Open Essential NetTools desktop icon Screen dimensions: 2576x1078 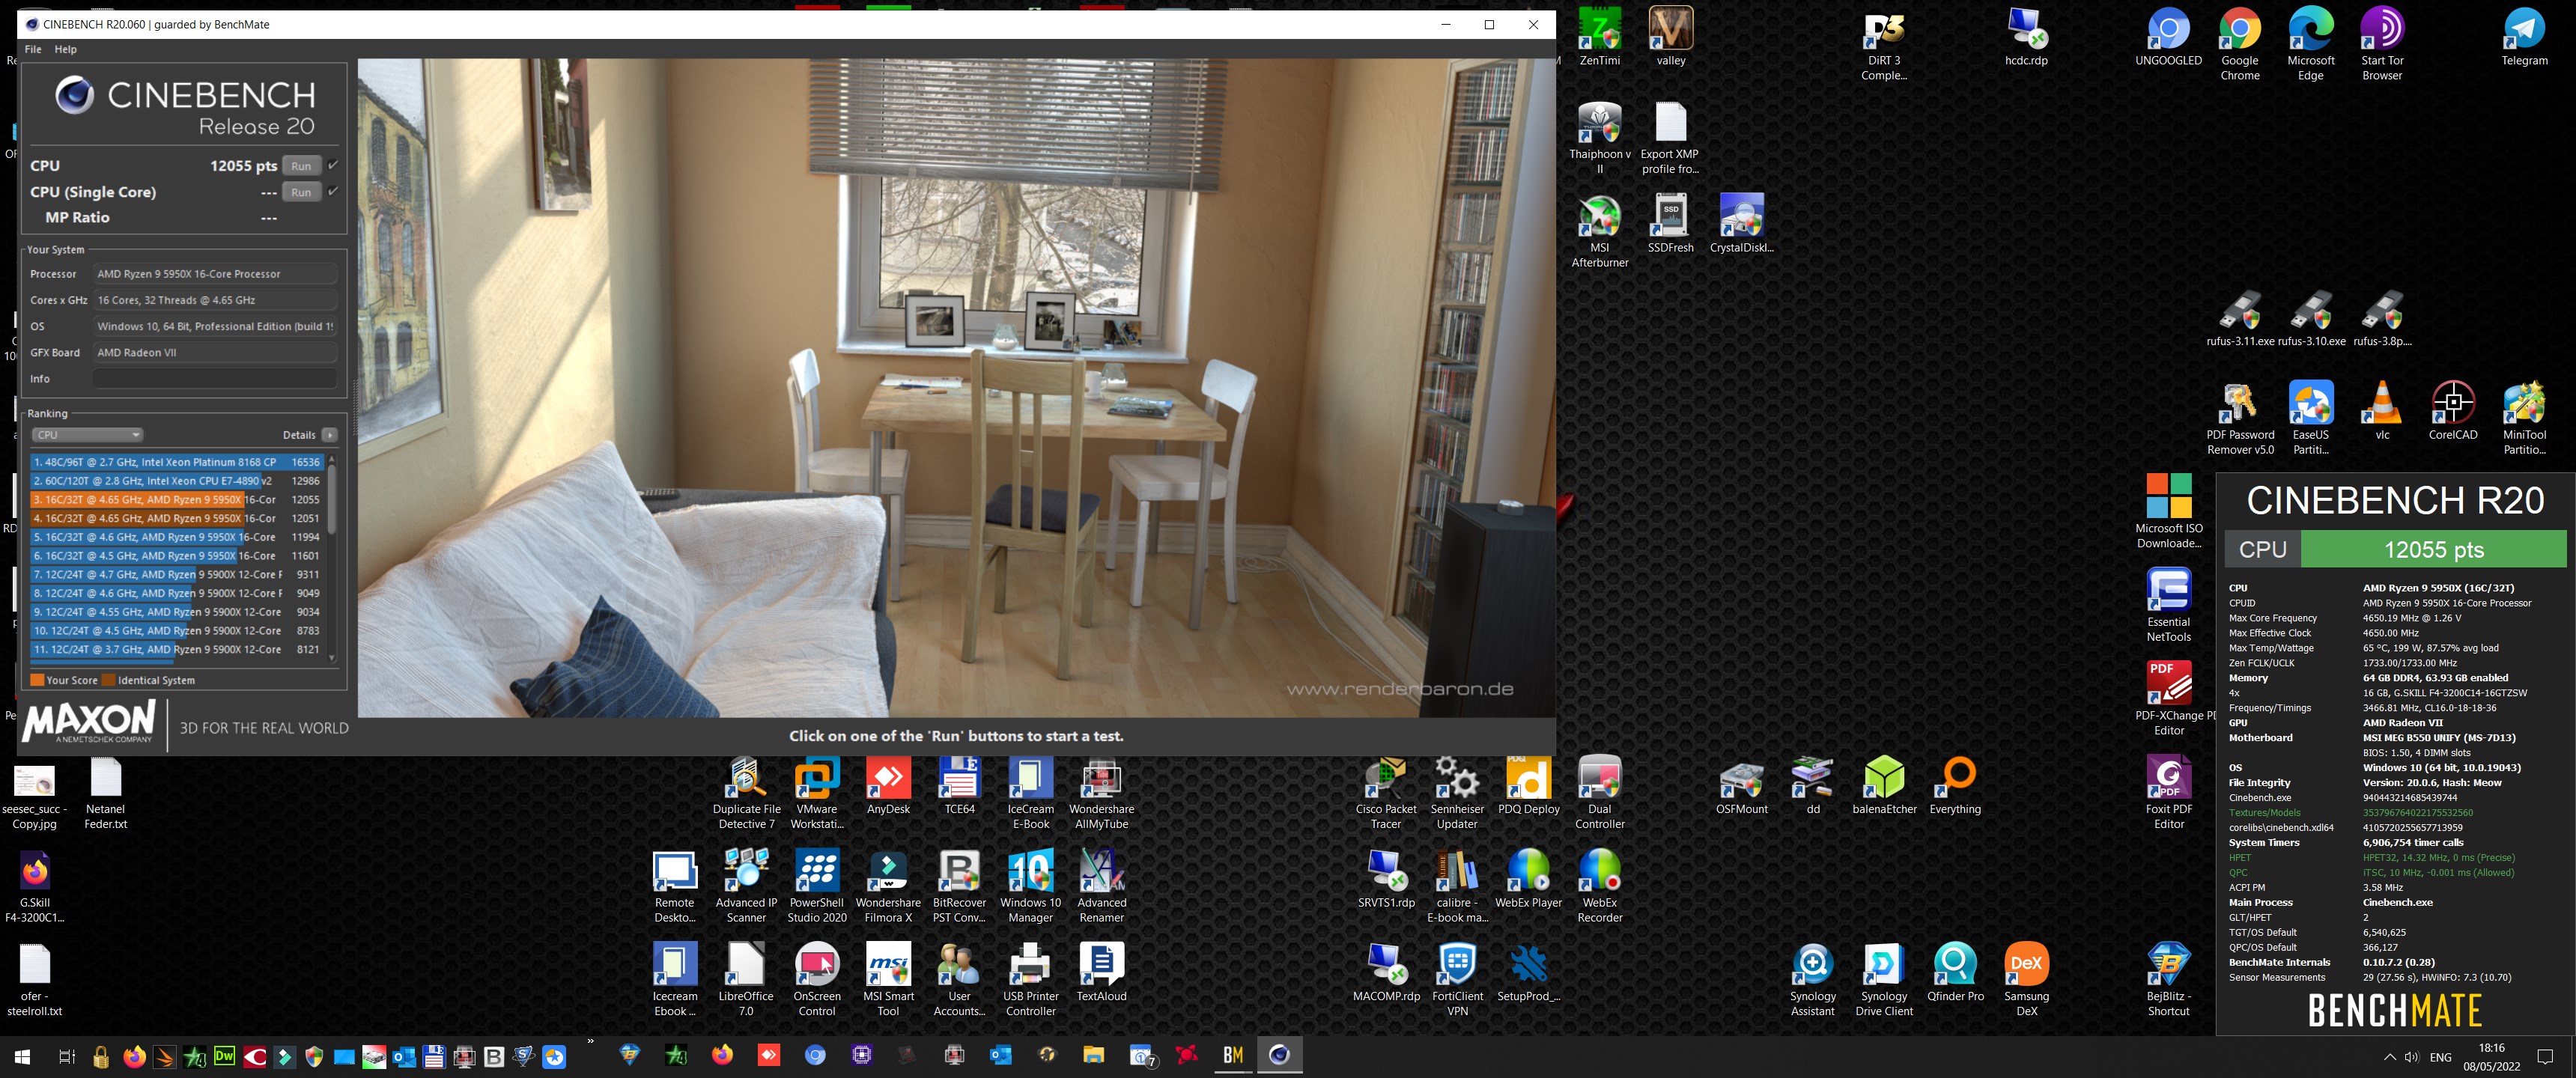[2168, 606]
